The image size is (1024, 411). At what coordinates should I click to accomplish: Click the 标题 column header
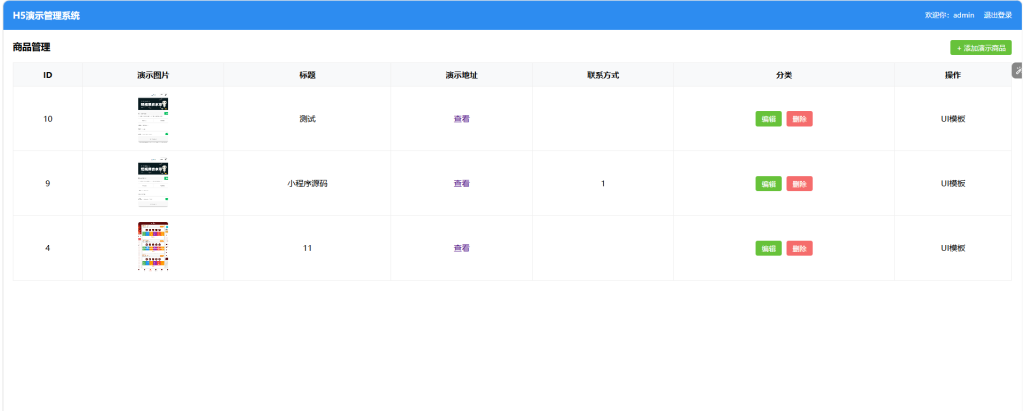coord(308,75)
